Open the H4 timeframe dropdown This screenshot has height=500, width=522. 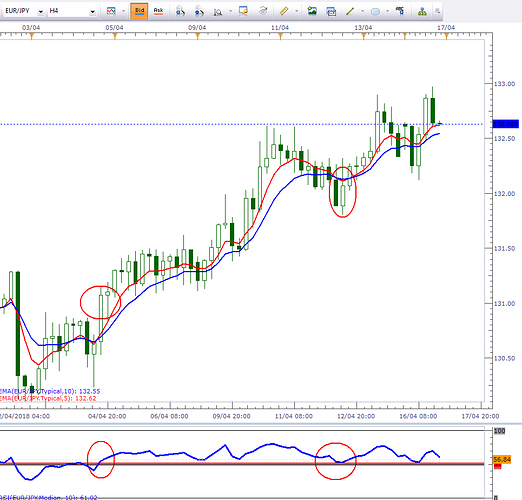coord(92,12)
